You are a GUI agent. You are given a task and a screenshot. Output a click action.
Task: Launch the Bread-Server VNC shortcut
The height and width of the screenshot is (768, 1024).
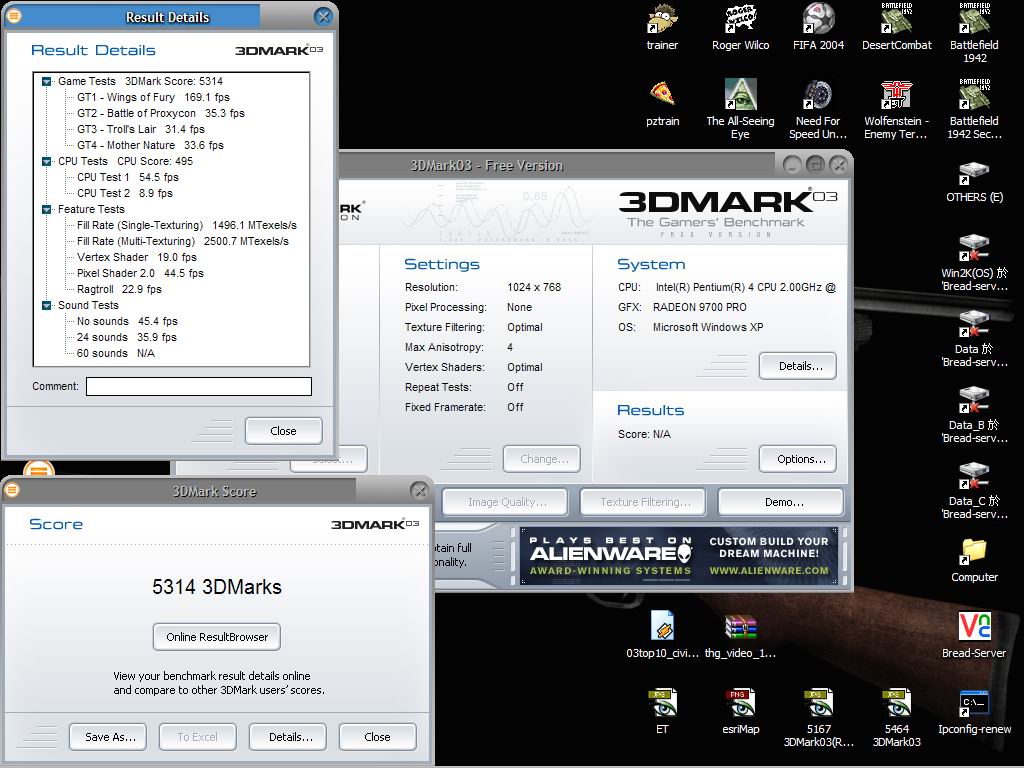click(x=974, y=635)
